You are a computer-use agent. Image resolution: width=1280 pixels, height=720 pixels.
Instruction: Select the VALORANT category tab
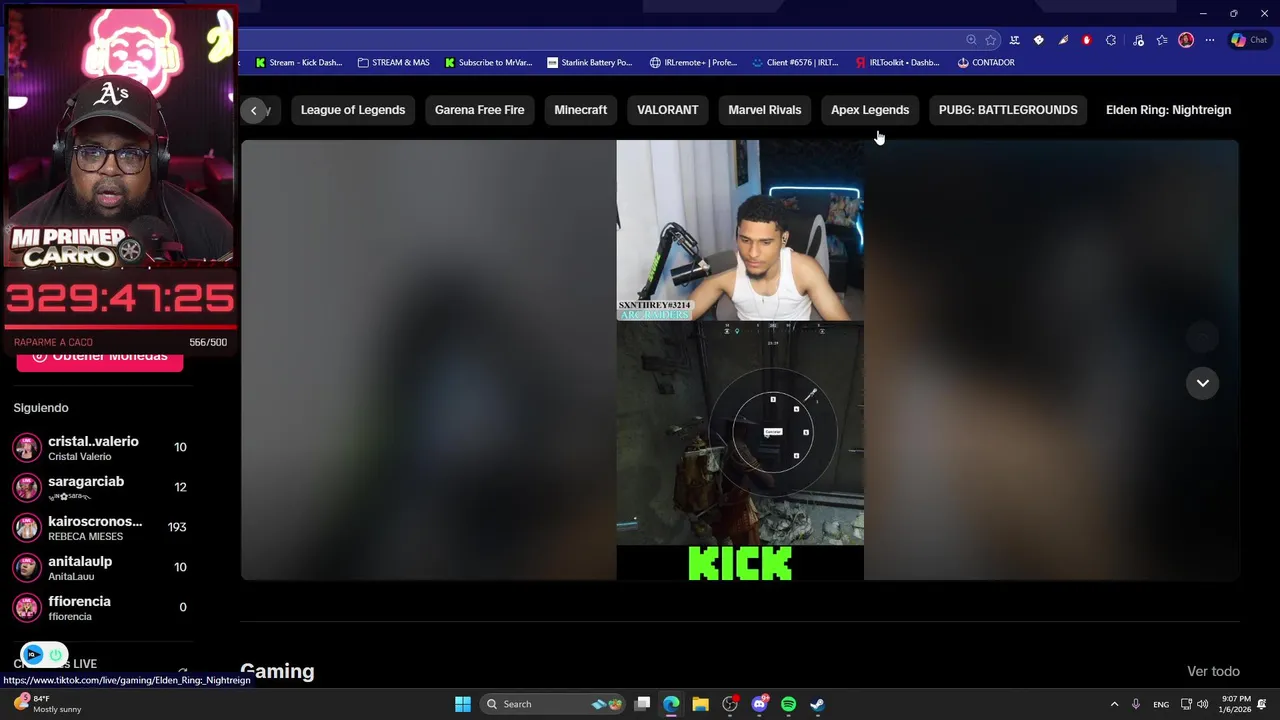[x=667, y=110]
